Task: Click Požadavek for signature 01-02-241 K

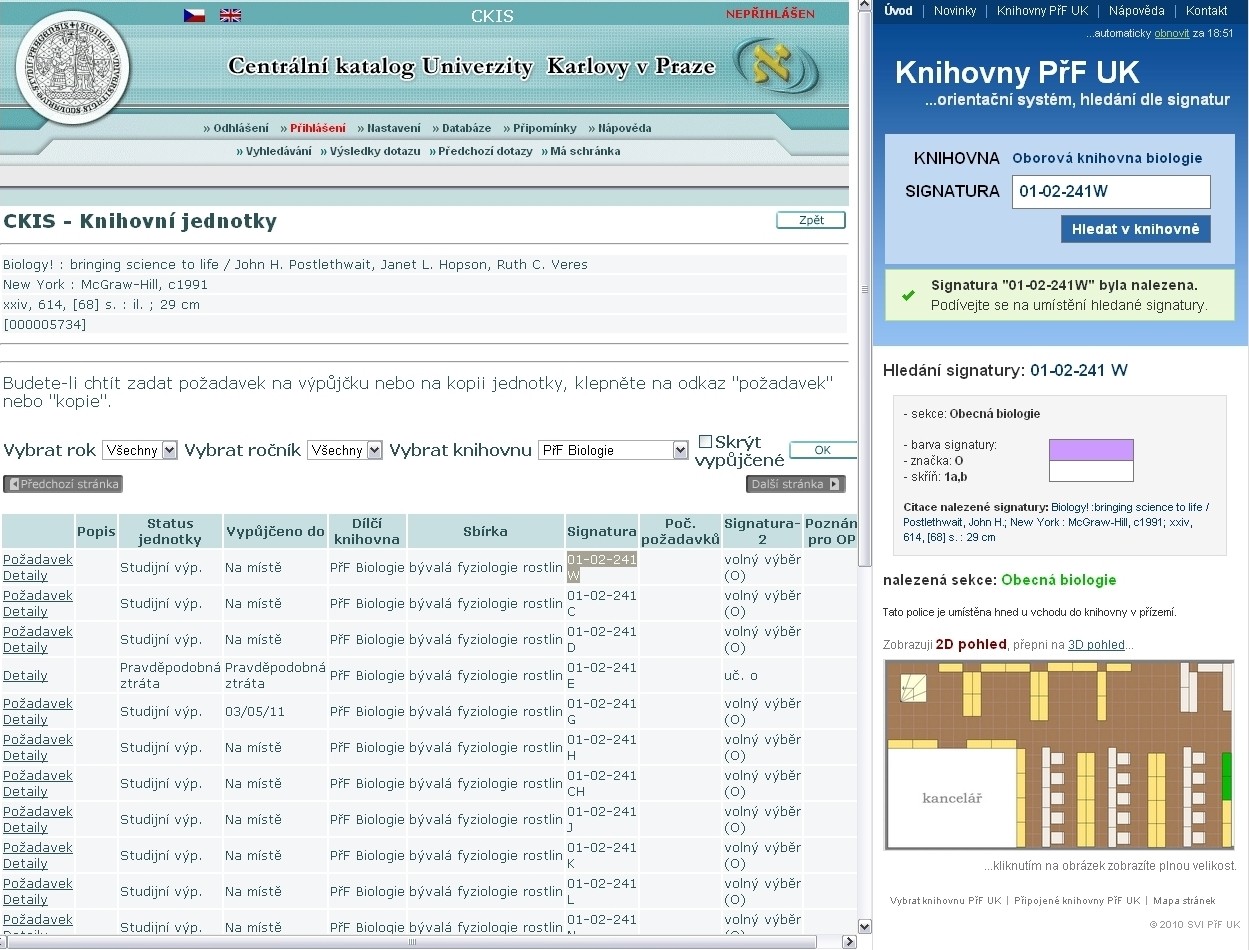Action: pos(38,848)
